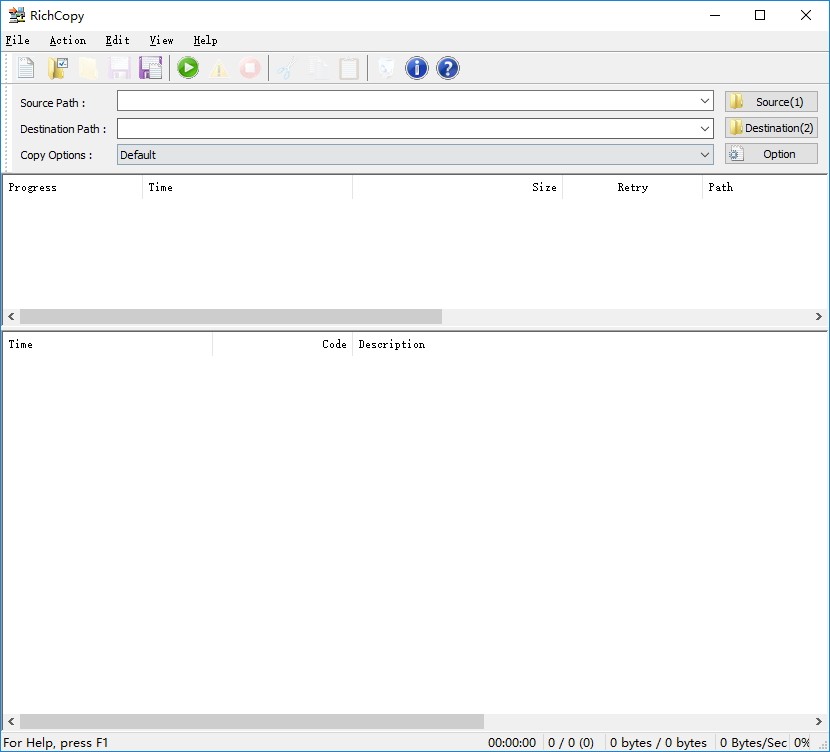Start copy with the green play button
Viewport: 830px width, 752px height.
pos(188,68)
